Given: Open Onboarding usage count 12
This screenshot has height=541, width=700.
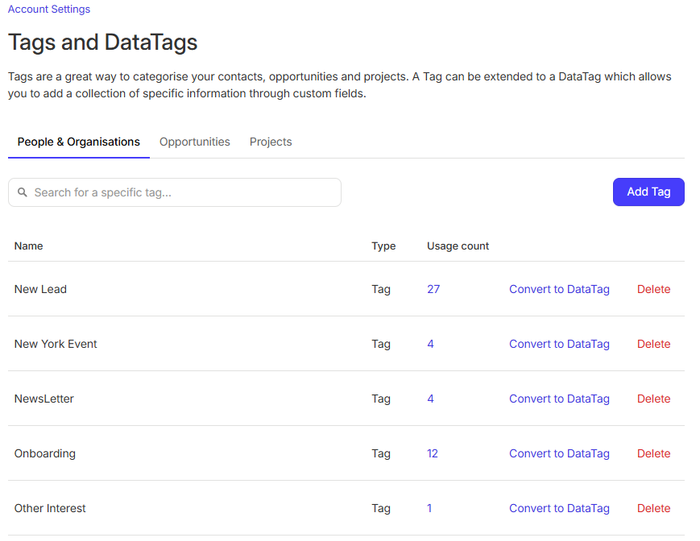Looking at the screenshot, I should (433, 454).
